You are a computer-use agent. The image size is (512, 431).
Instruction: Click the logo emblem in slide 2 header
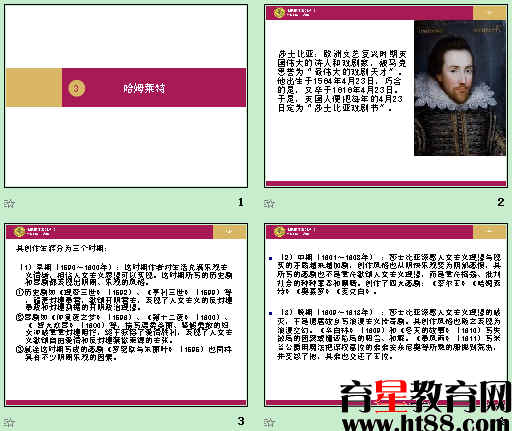[279, 13]
